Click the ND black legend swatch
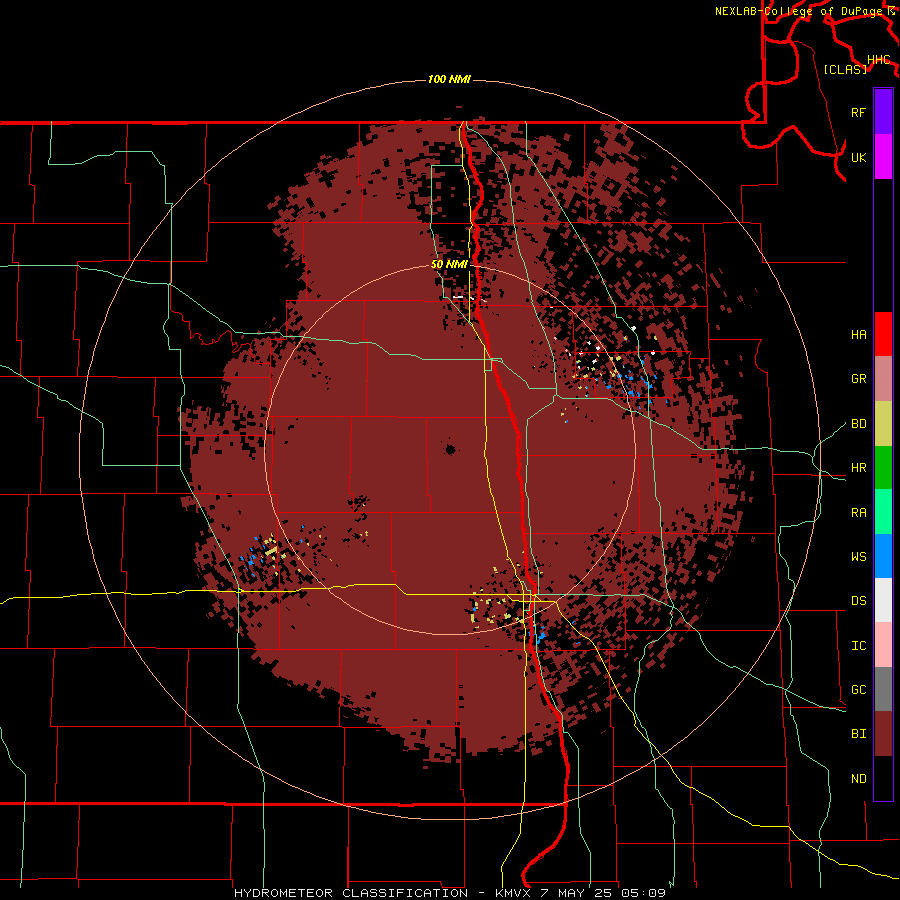The image size is (900, 900). coord(883,778)
